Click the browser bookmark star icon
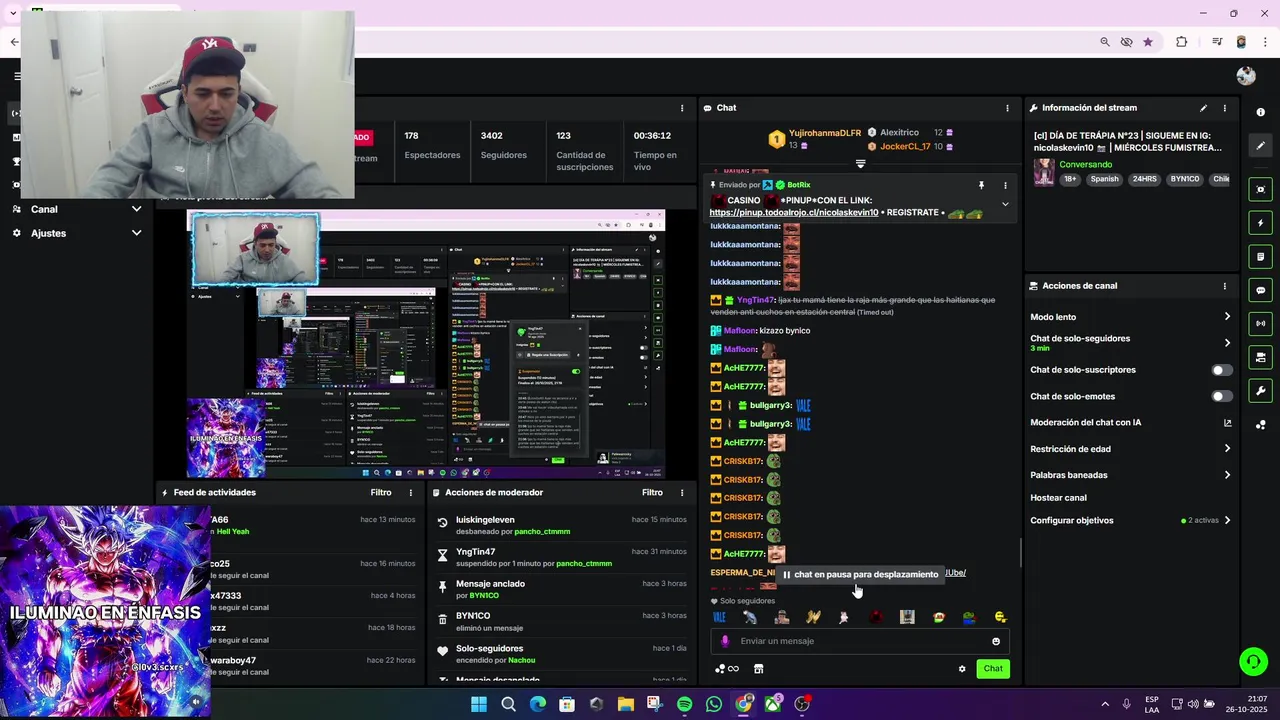Viewport: 1280px width, 720px height. 1148,42
